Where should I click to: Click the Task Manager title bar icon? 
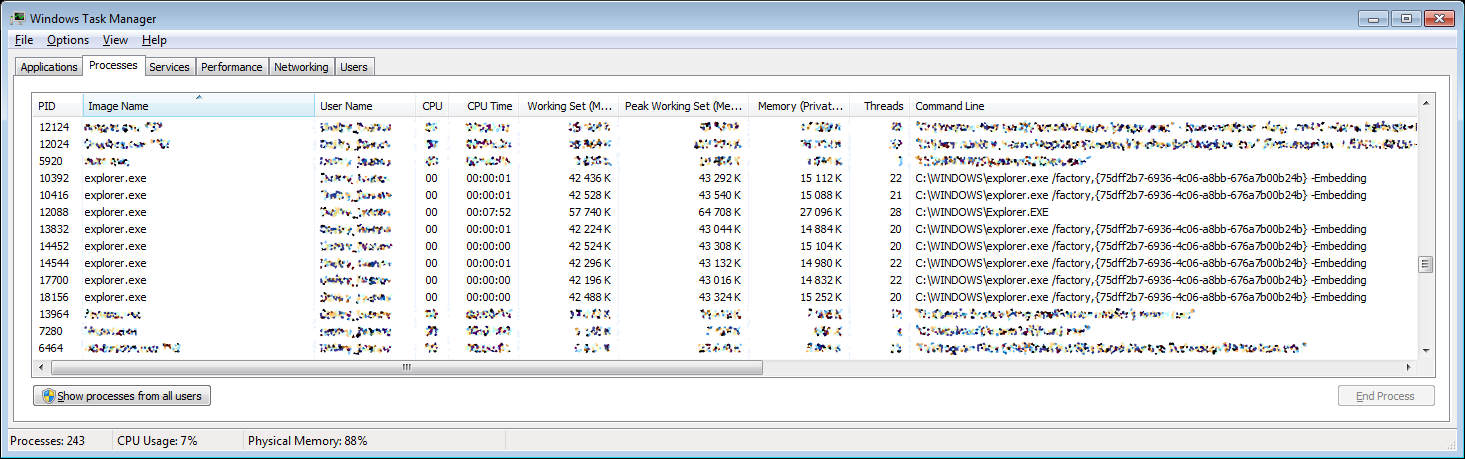[17, 19]
